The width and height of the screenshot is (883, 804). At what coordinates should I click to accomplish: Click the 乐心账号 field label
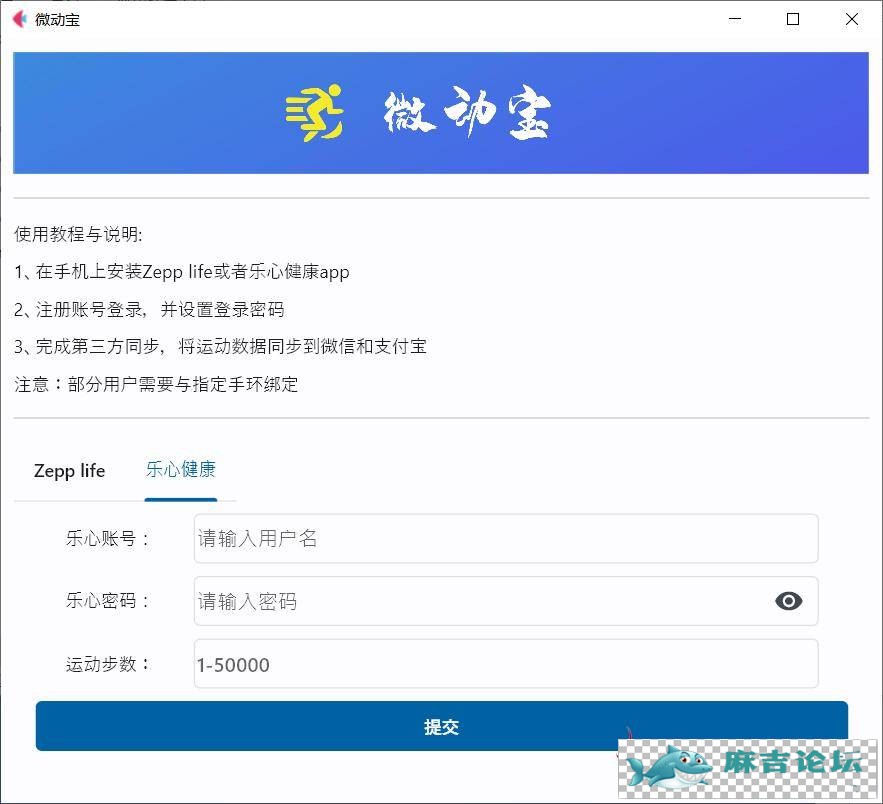tap(107, 539)
